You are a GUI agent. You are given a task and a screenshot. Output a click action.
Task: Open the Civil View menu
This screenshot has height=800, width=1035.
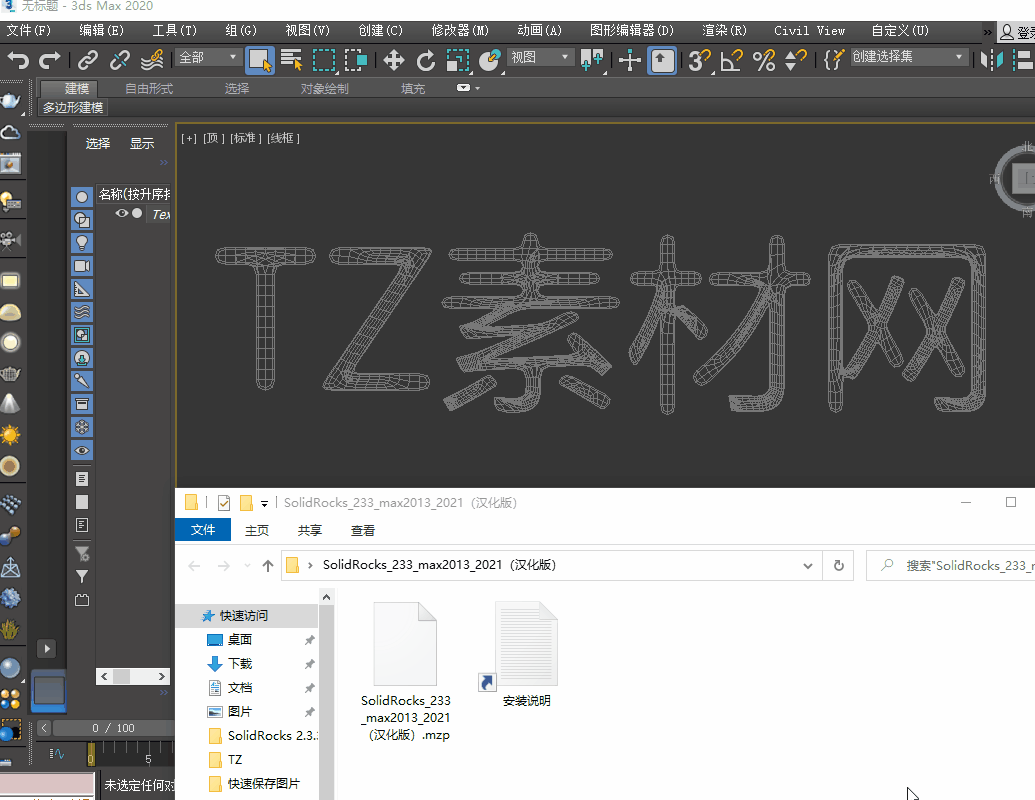pos(809,30)
